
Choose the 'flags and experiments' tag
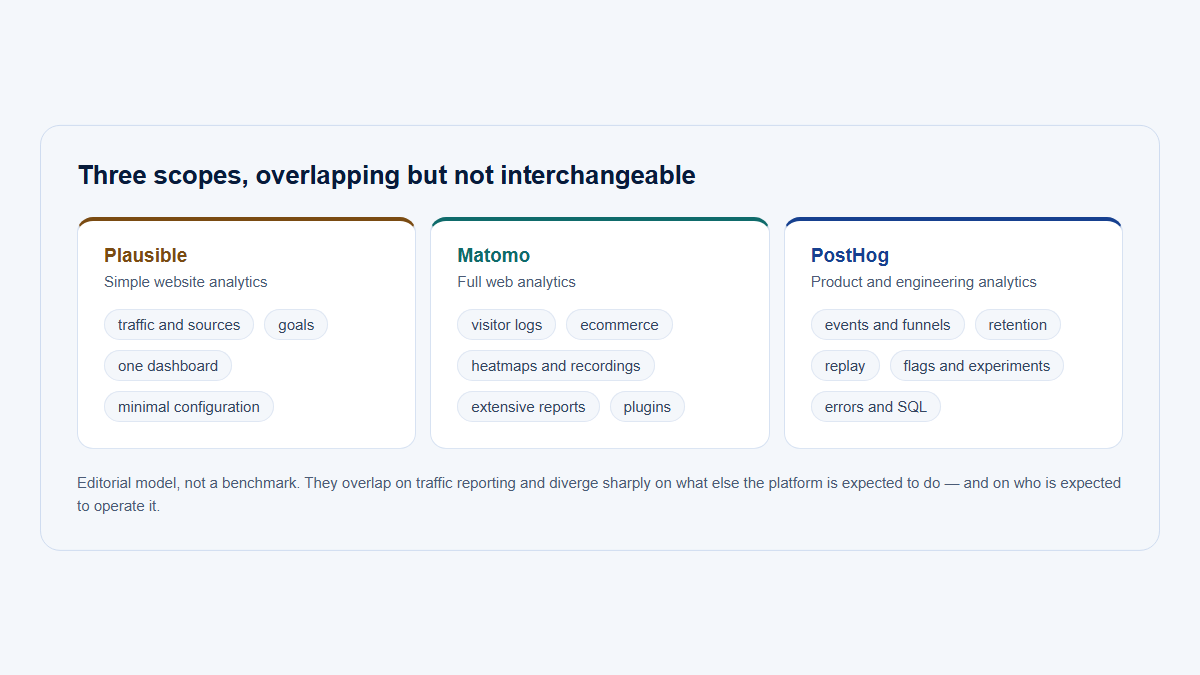point(977,366)
